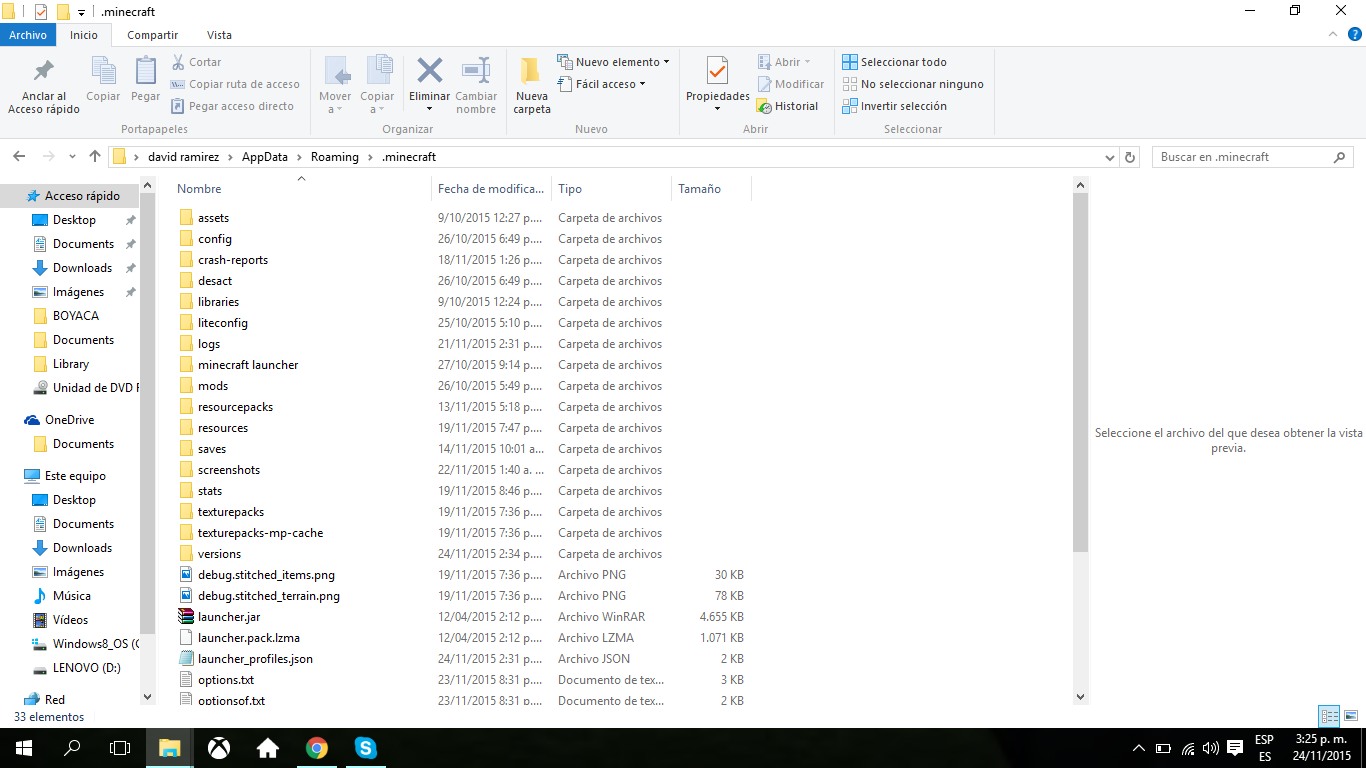
Task: Select the crash-reports folder
Action: (232, 260)
